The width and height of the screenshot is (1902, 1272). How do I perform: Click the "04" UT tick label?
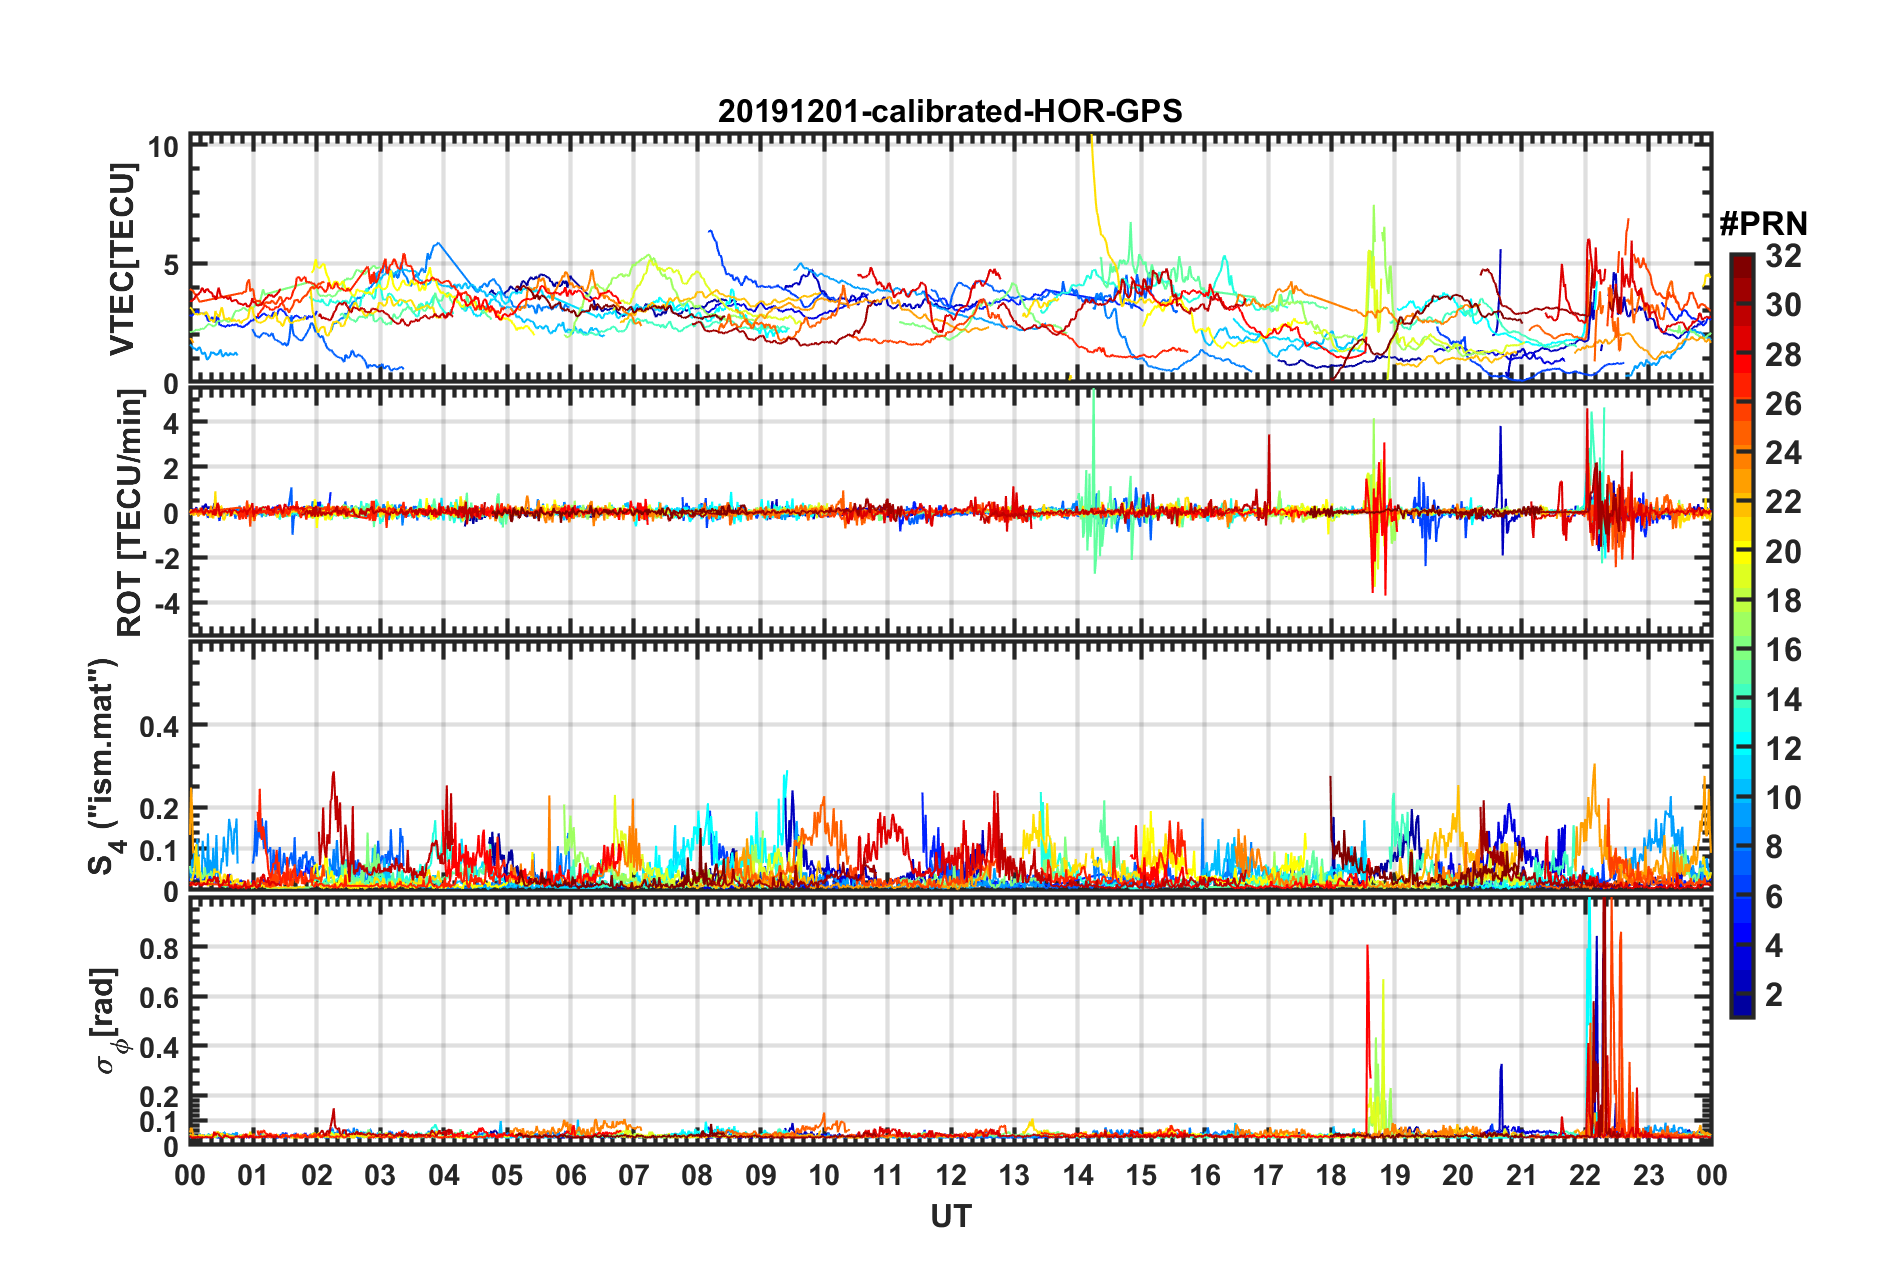tap(444, 1175)
